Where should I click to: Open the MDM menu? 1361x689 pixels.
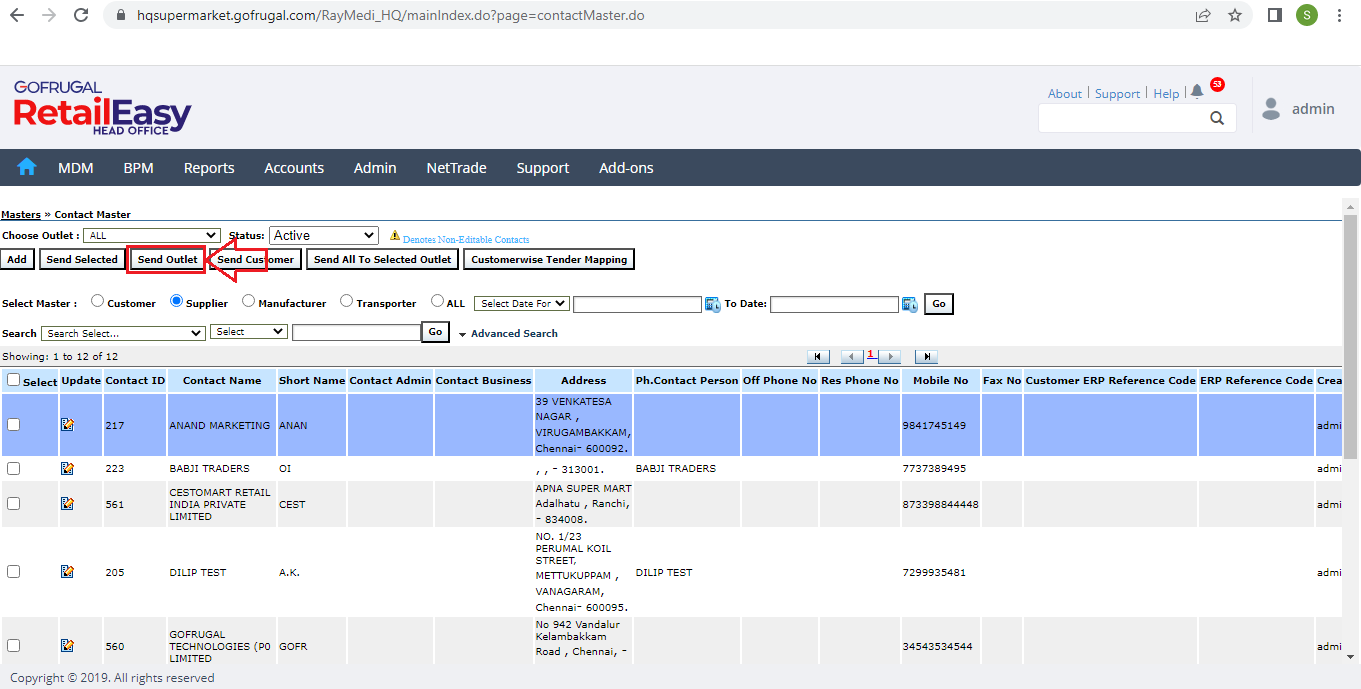[76, 168]
